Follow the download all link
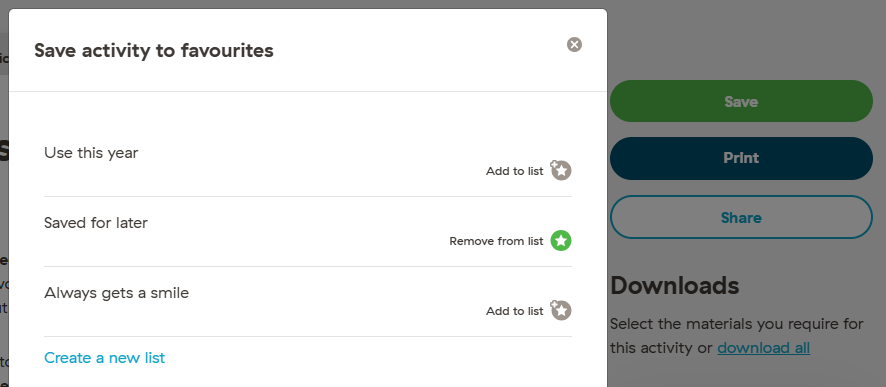Image resolution: width=886 pixels, height=387 pixels. click(x=763, y=348)
